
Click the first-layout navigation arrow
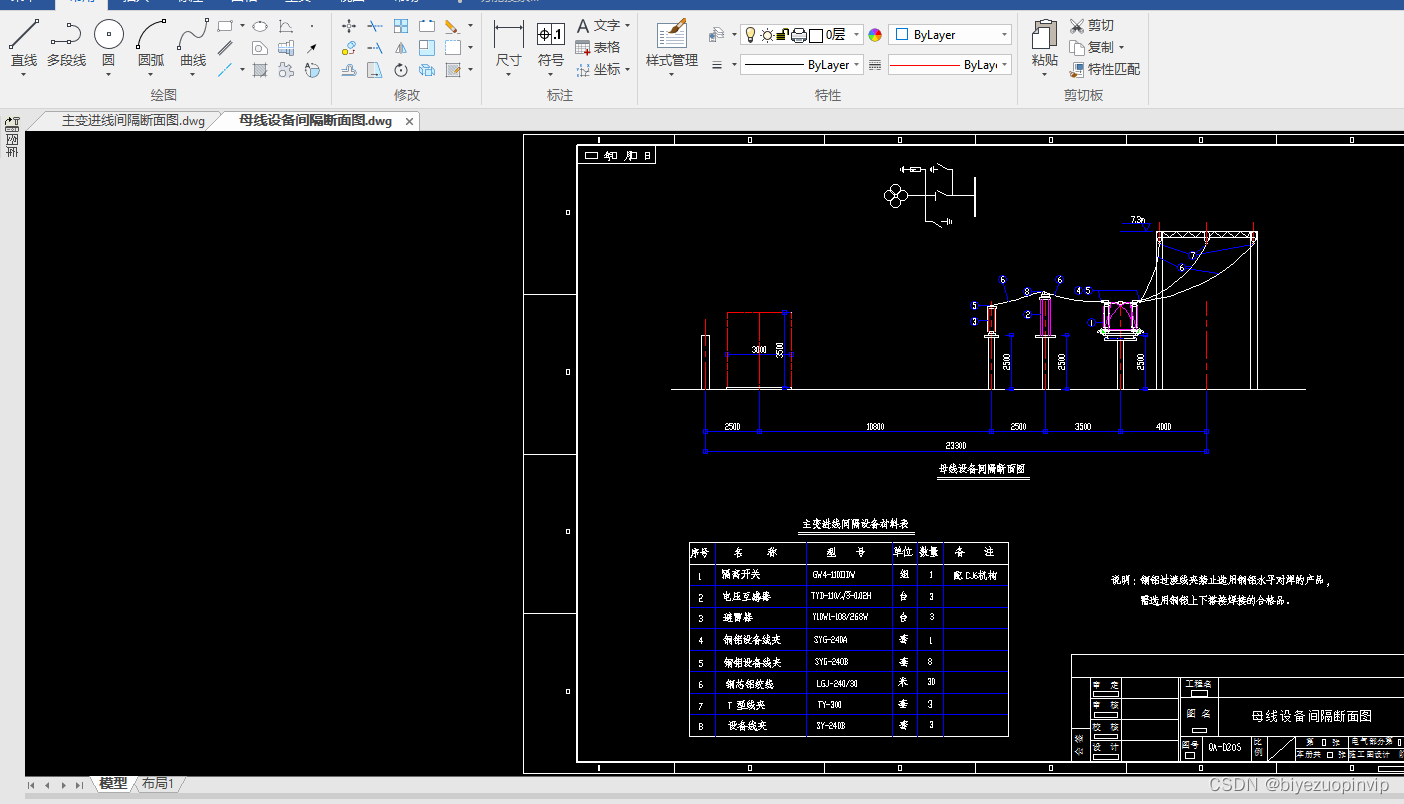click(31, 785)
